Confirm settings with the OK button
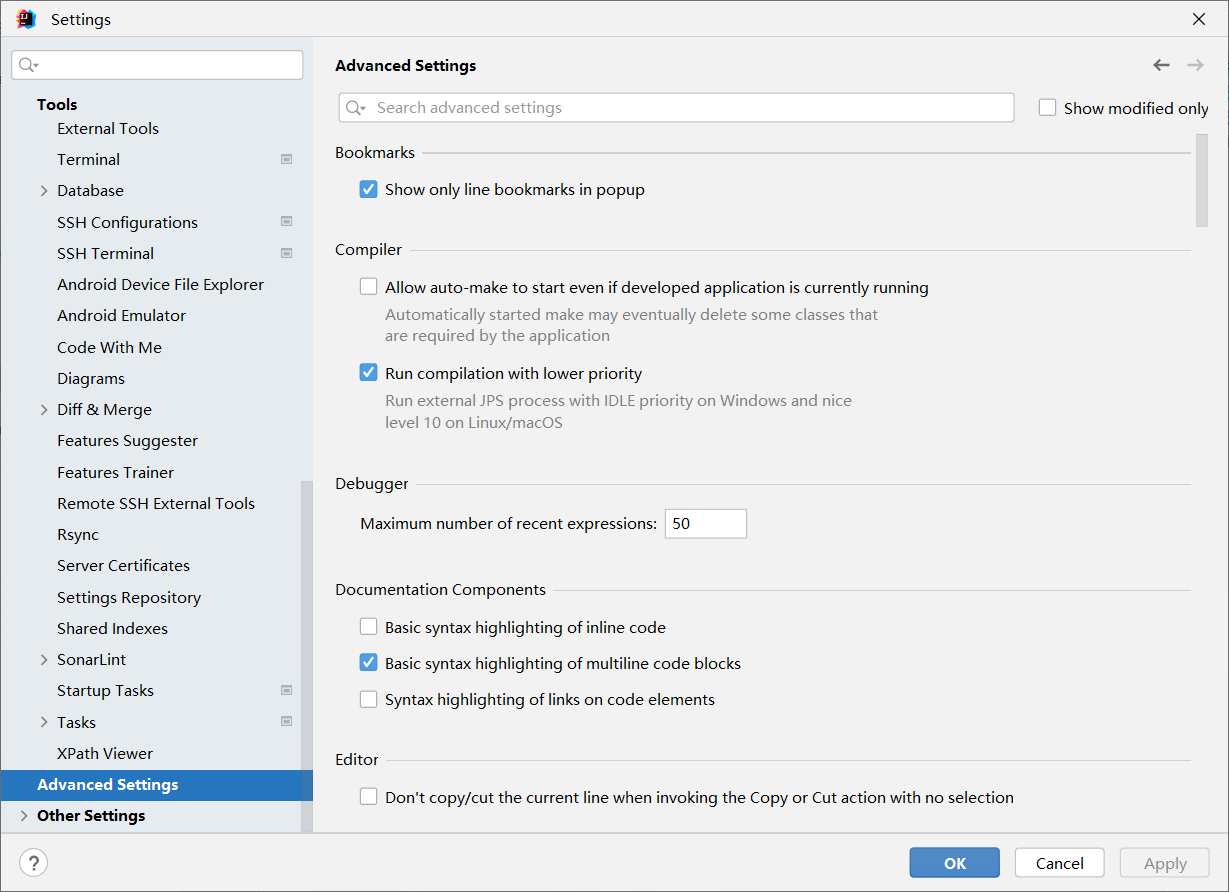The image size is (1229, 892). (x=955, y=863)
